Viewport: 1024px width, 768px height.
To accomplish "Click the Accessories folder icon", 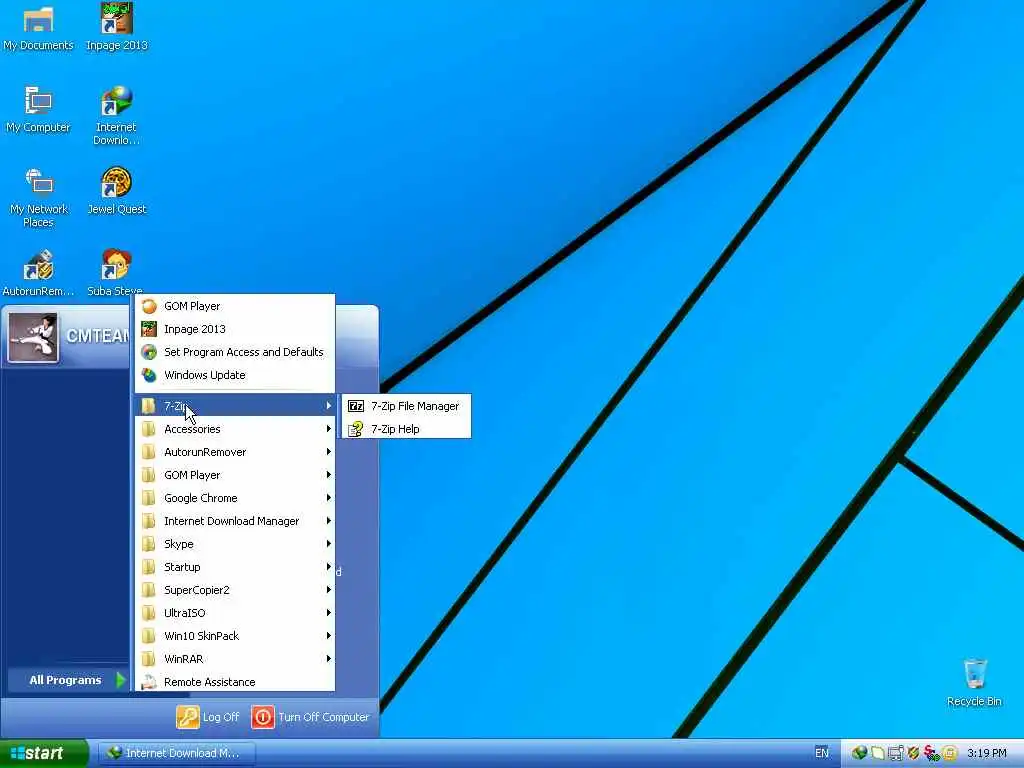I will pyautogui.click(x=150, y=429).
